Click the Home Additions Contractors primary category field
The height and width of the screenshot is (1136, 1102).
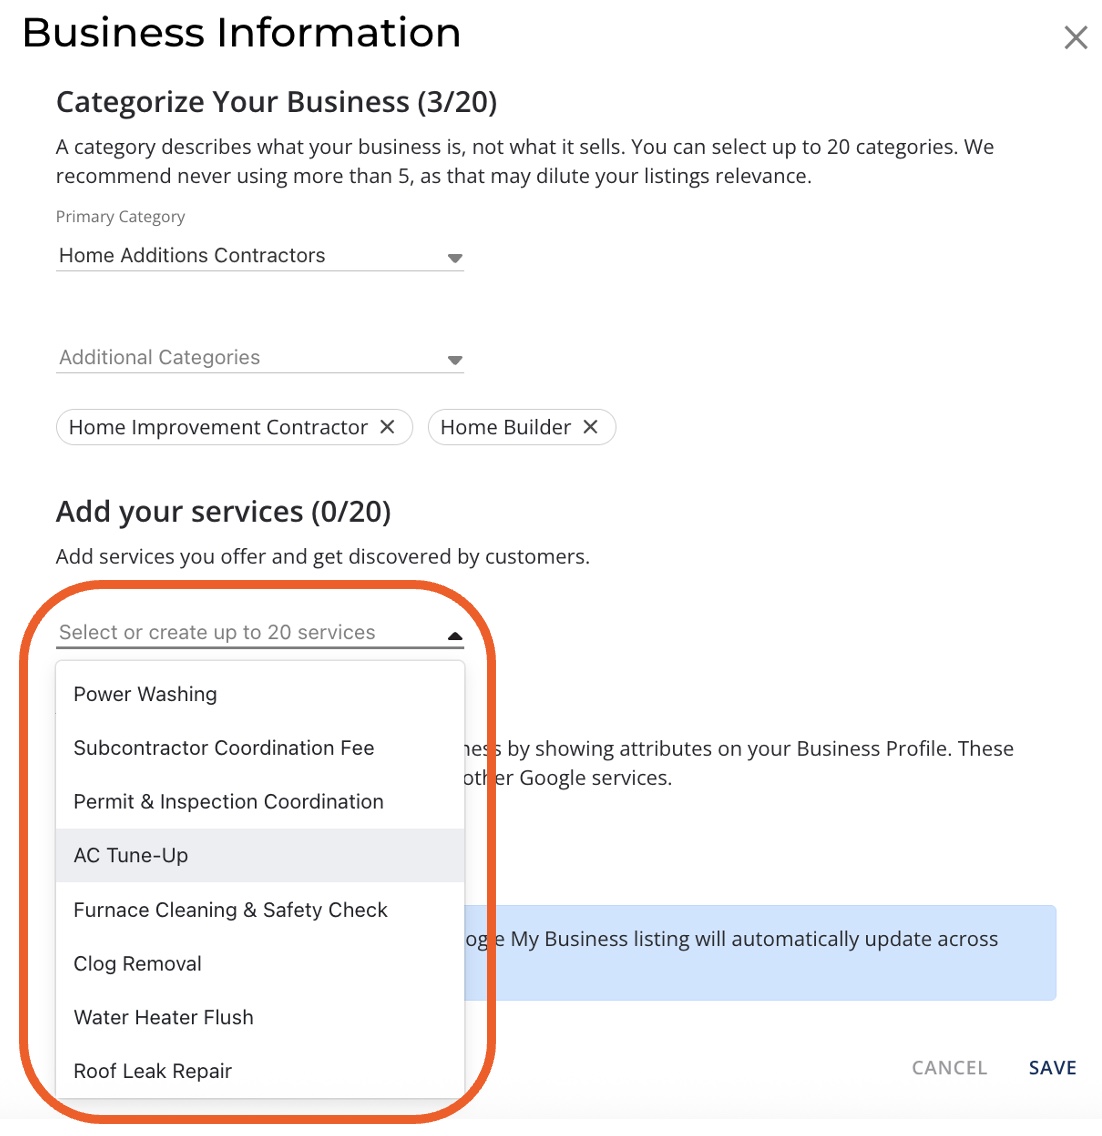(x=240, y=256)
